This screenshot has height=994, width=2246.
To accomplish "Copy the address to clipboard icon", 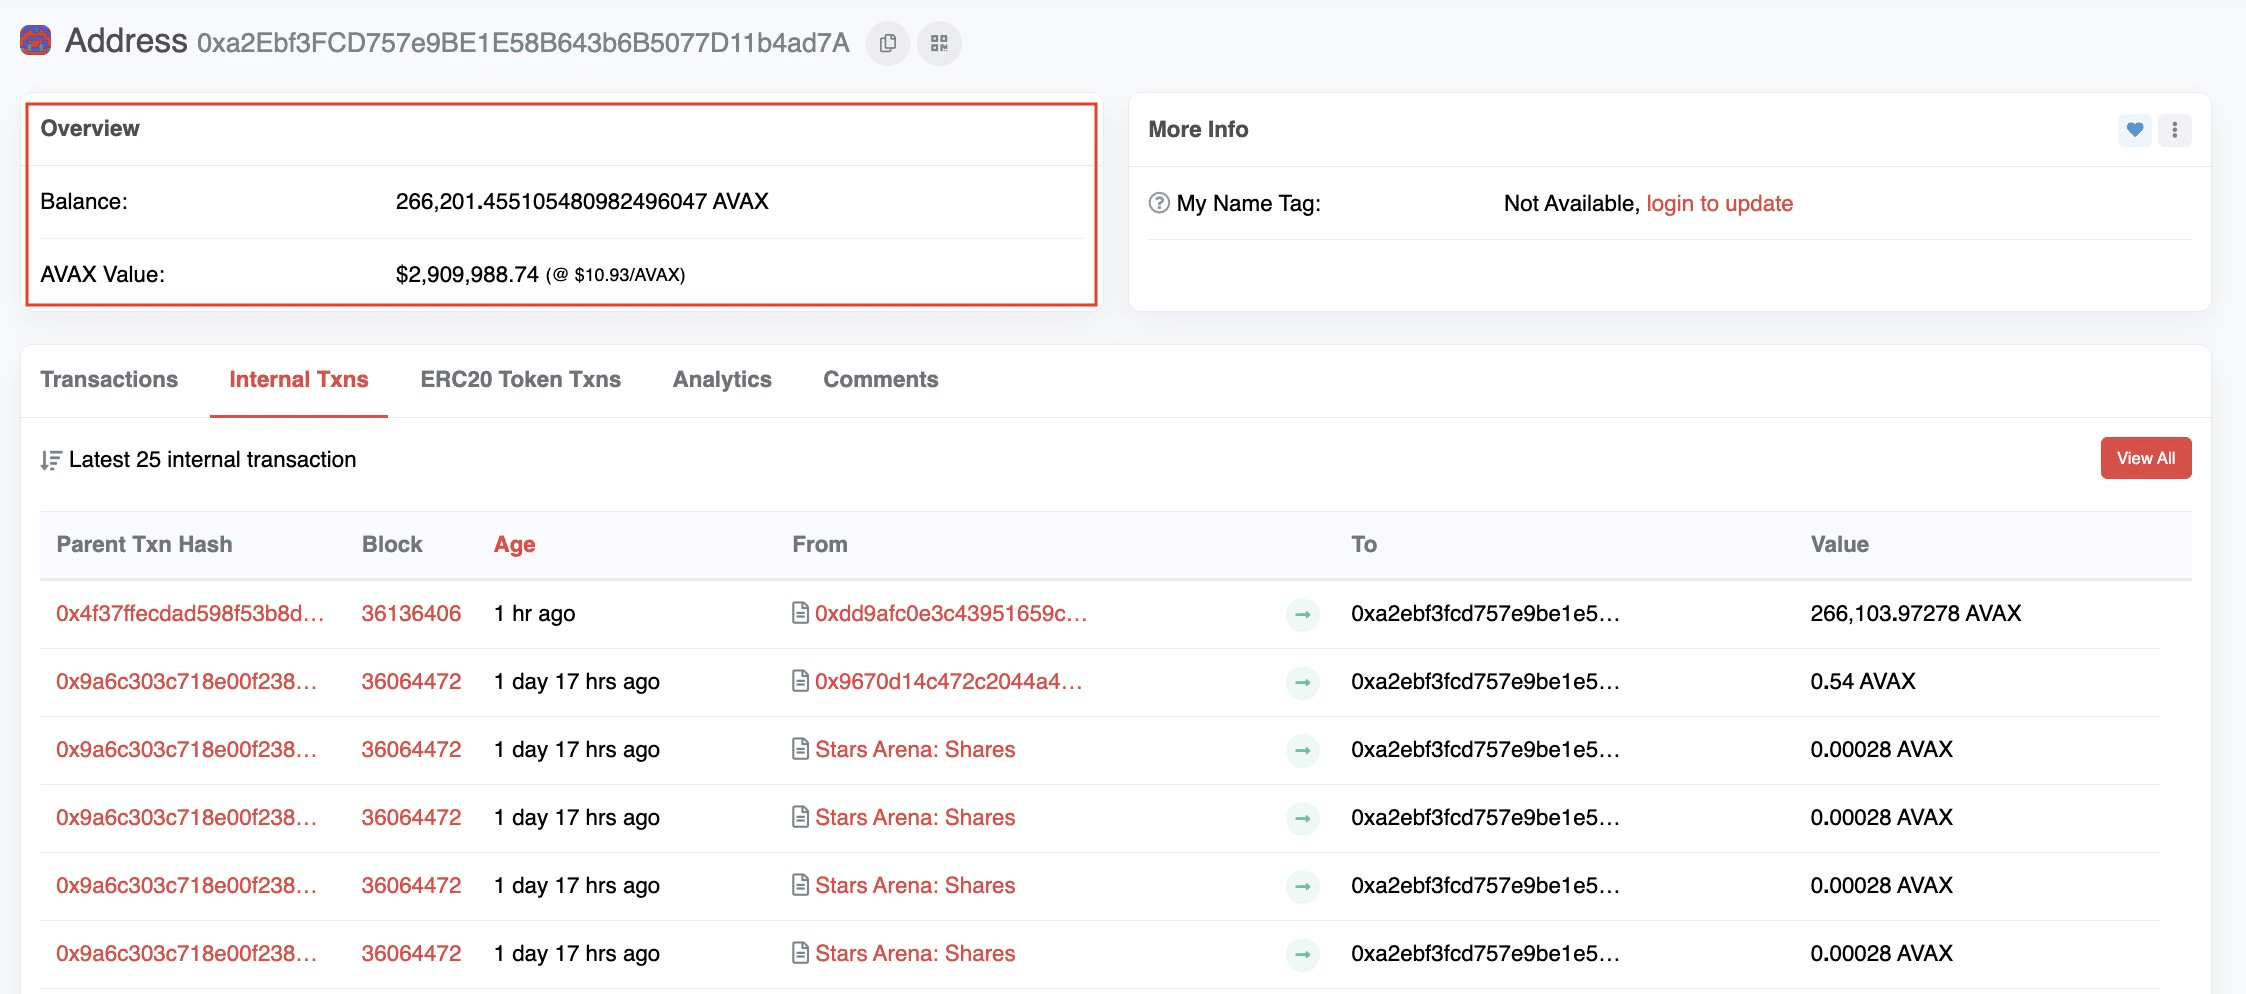I will click(887, 43).
